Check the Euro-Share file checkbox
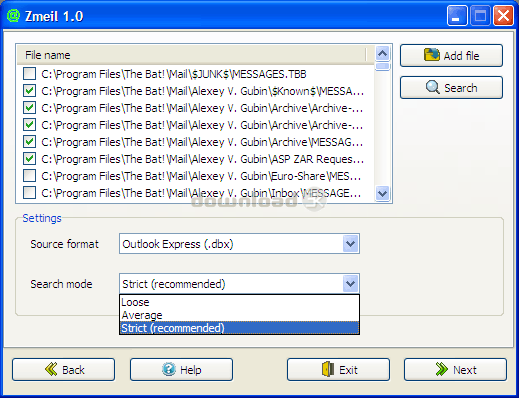The width and height of the screenshot is (519, 398). [30, 176]
